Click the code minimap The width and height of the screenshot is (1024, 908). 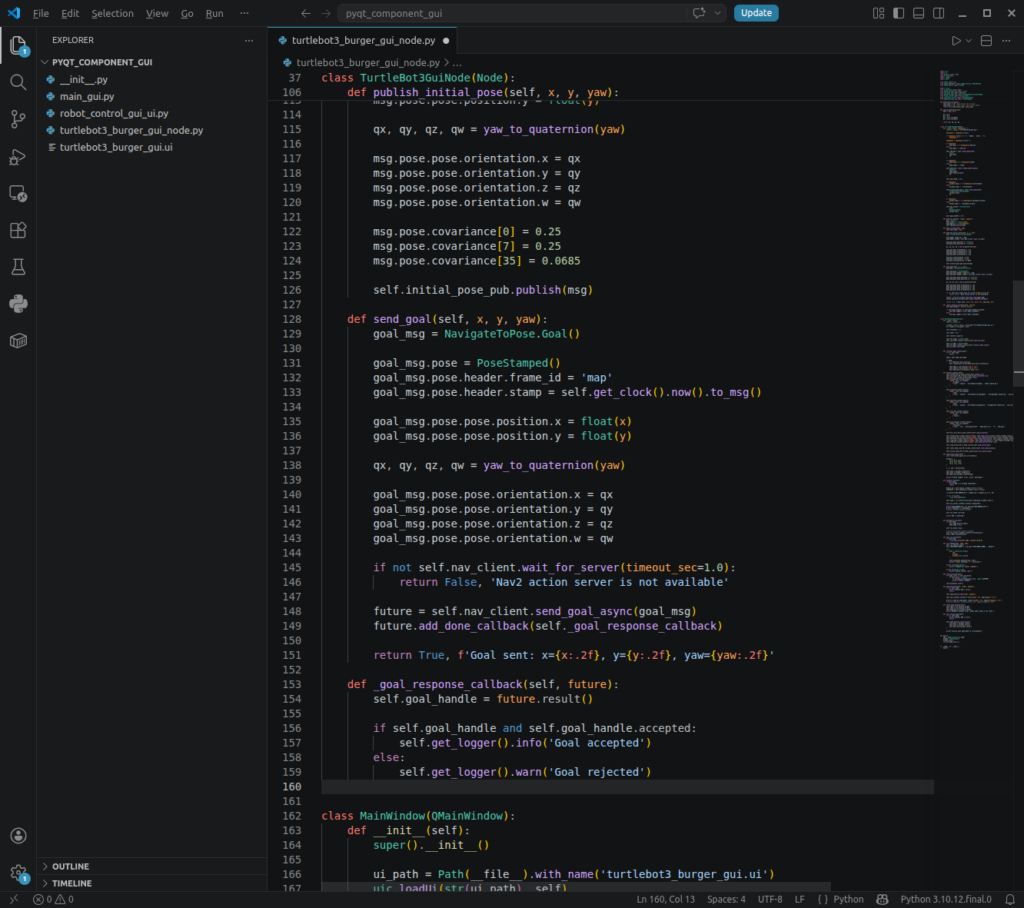[976, 359]
